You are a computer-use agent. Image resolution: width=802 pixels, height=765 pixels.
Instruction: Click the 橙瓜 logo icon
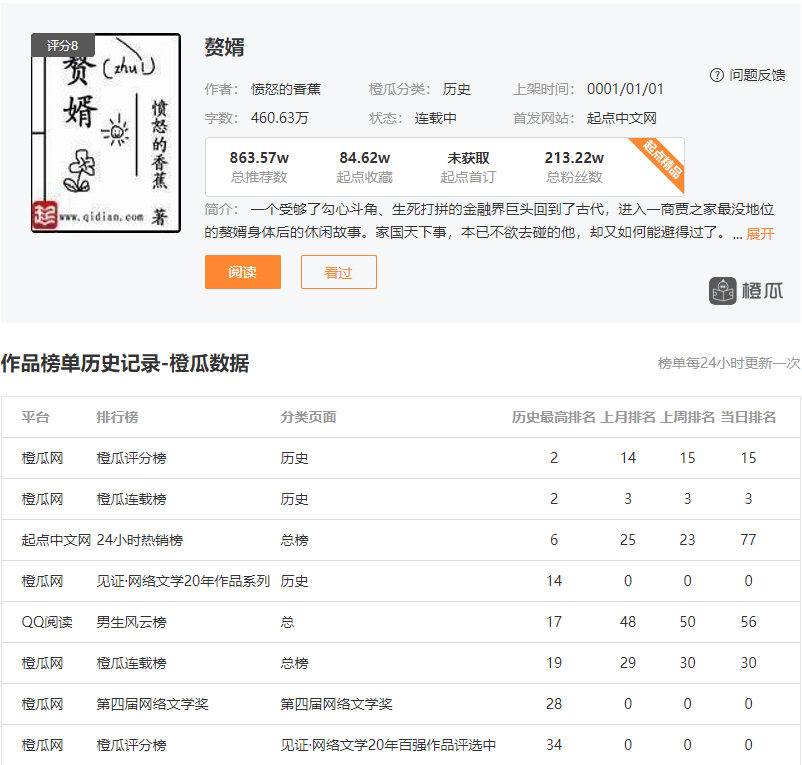(722, 291)
